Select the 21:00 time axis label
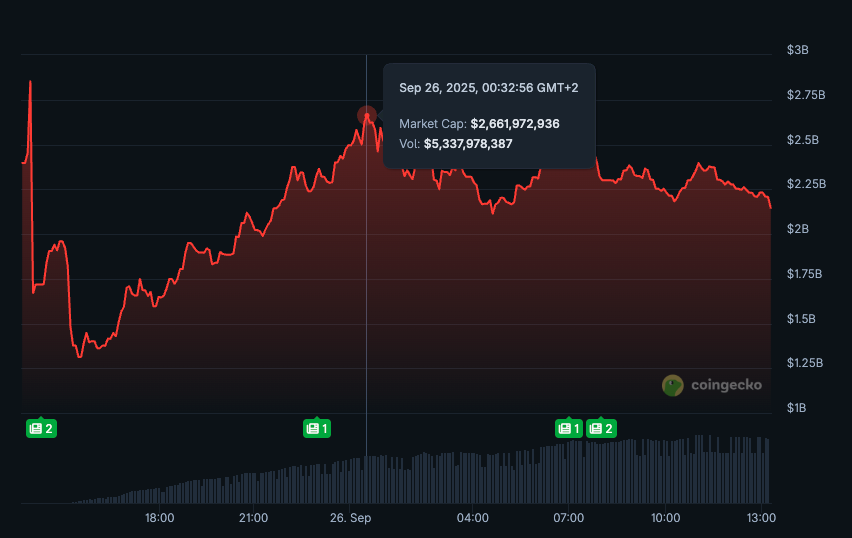Screen dimensions: 852x538 click(254, 518)
